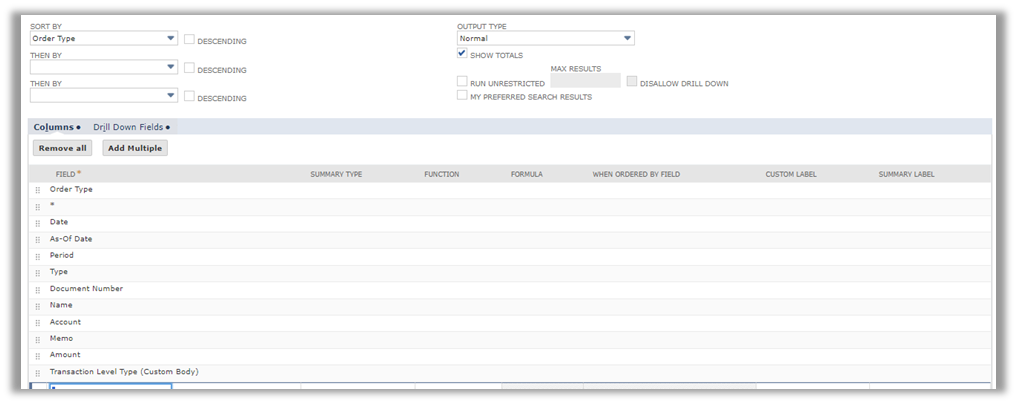Select the Document Number column row
1017x404 pixels.
tap(510, 289)
